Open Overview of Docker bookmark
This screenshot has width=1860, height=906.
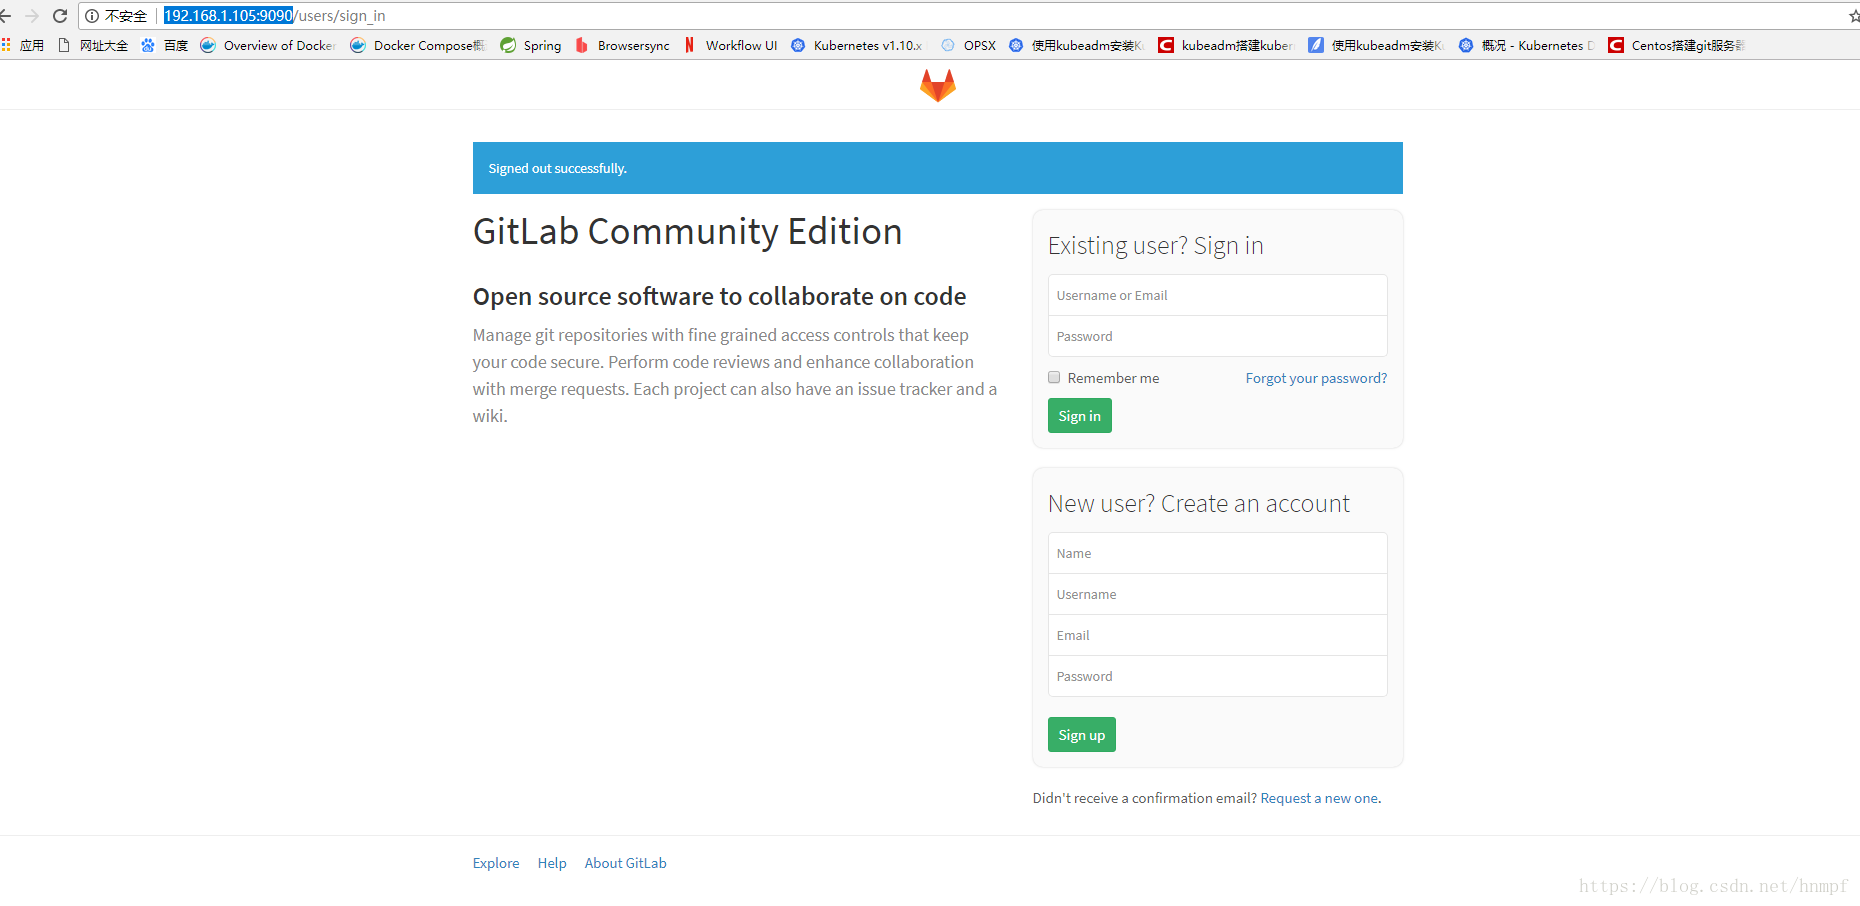coord(267,45)
